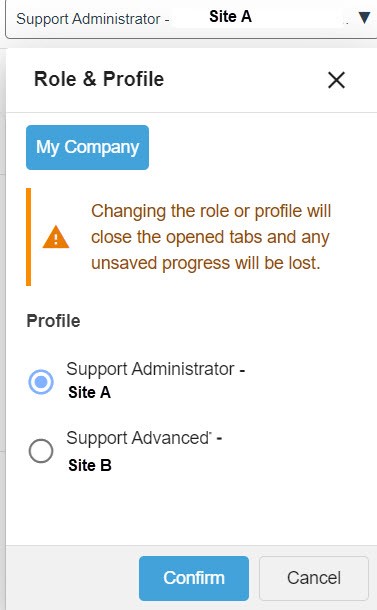Click the gray footer beside Confirm button

tap(72, 578)
